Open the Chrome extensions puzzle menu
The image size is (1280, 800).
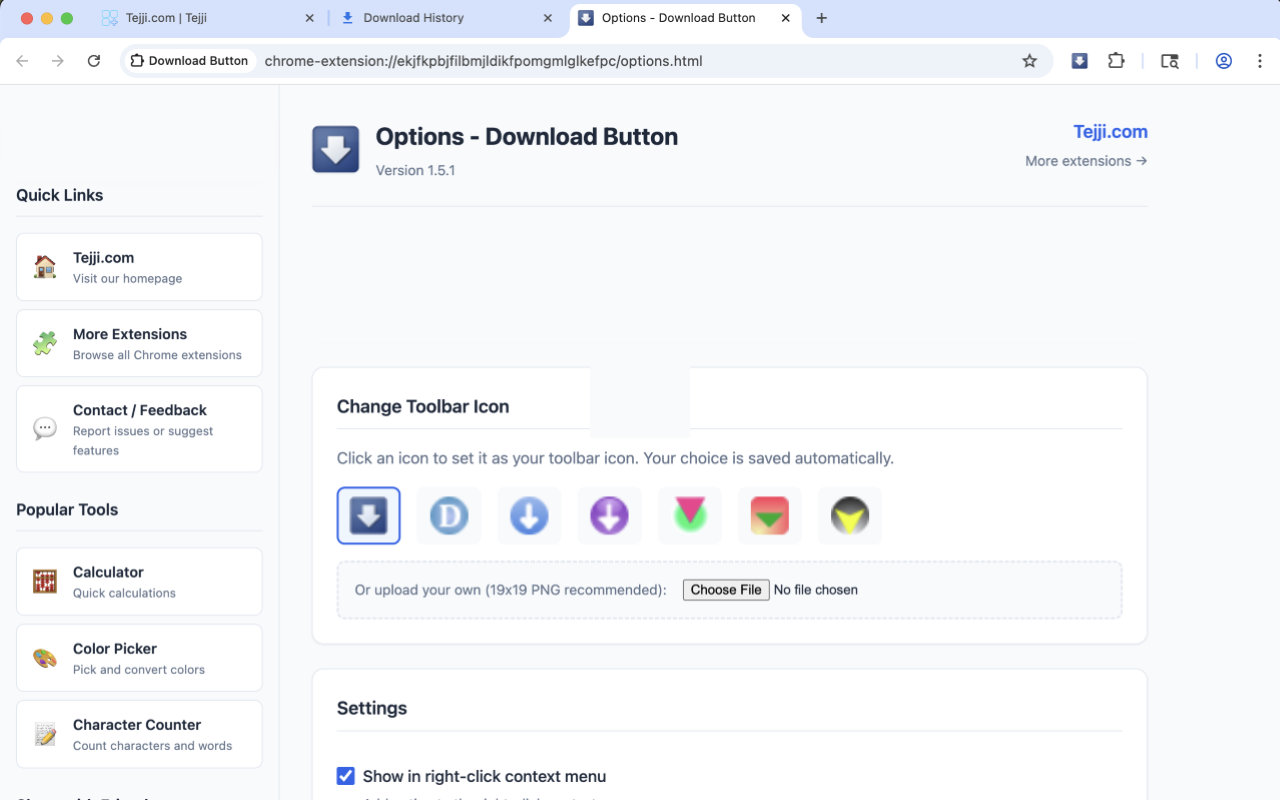pyautogui.click(x=1116, y=60)
